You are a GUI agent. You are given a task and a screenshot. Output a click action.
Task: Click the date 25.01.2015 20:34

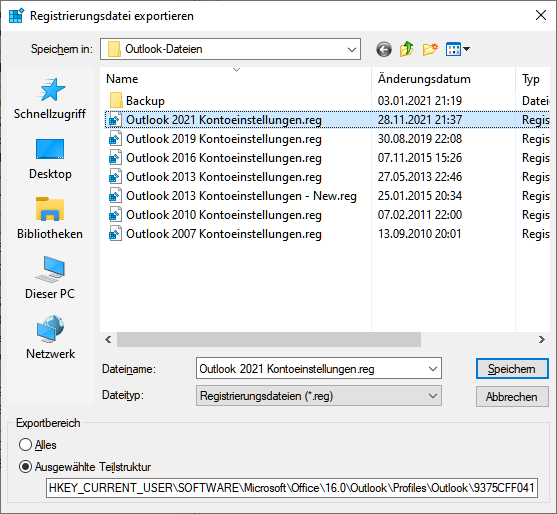420,196
